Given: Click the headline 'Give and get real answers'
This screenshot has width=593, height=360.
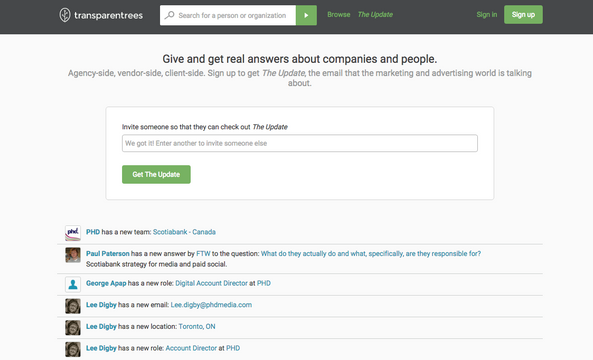Looking at the screenshot, I should click(300, 59).
